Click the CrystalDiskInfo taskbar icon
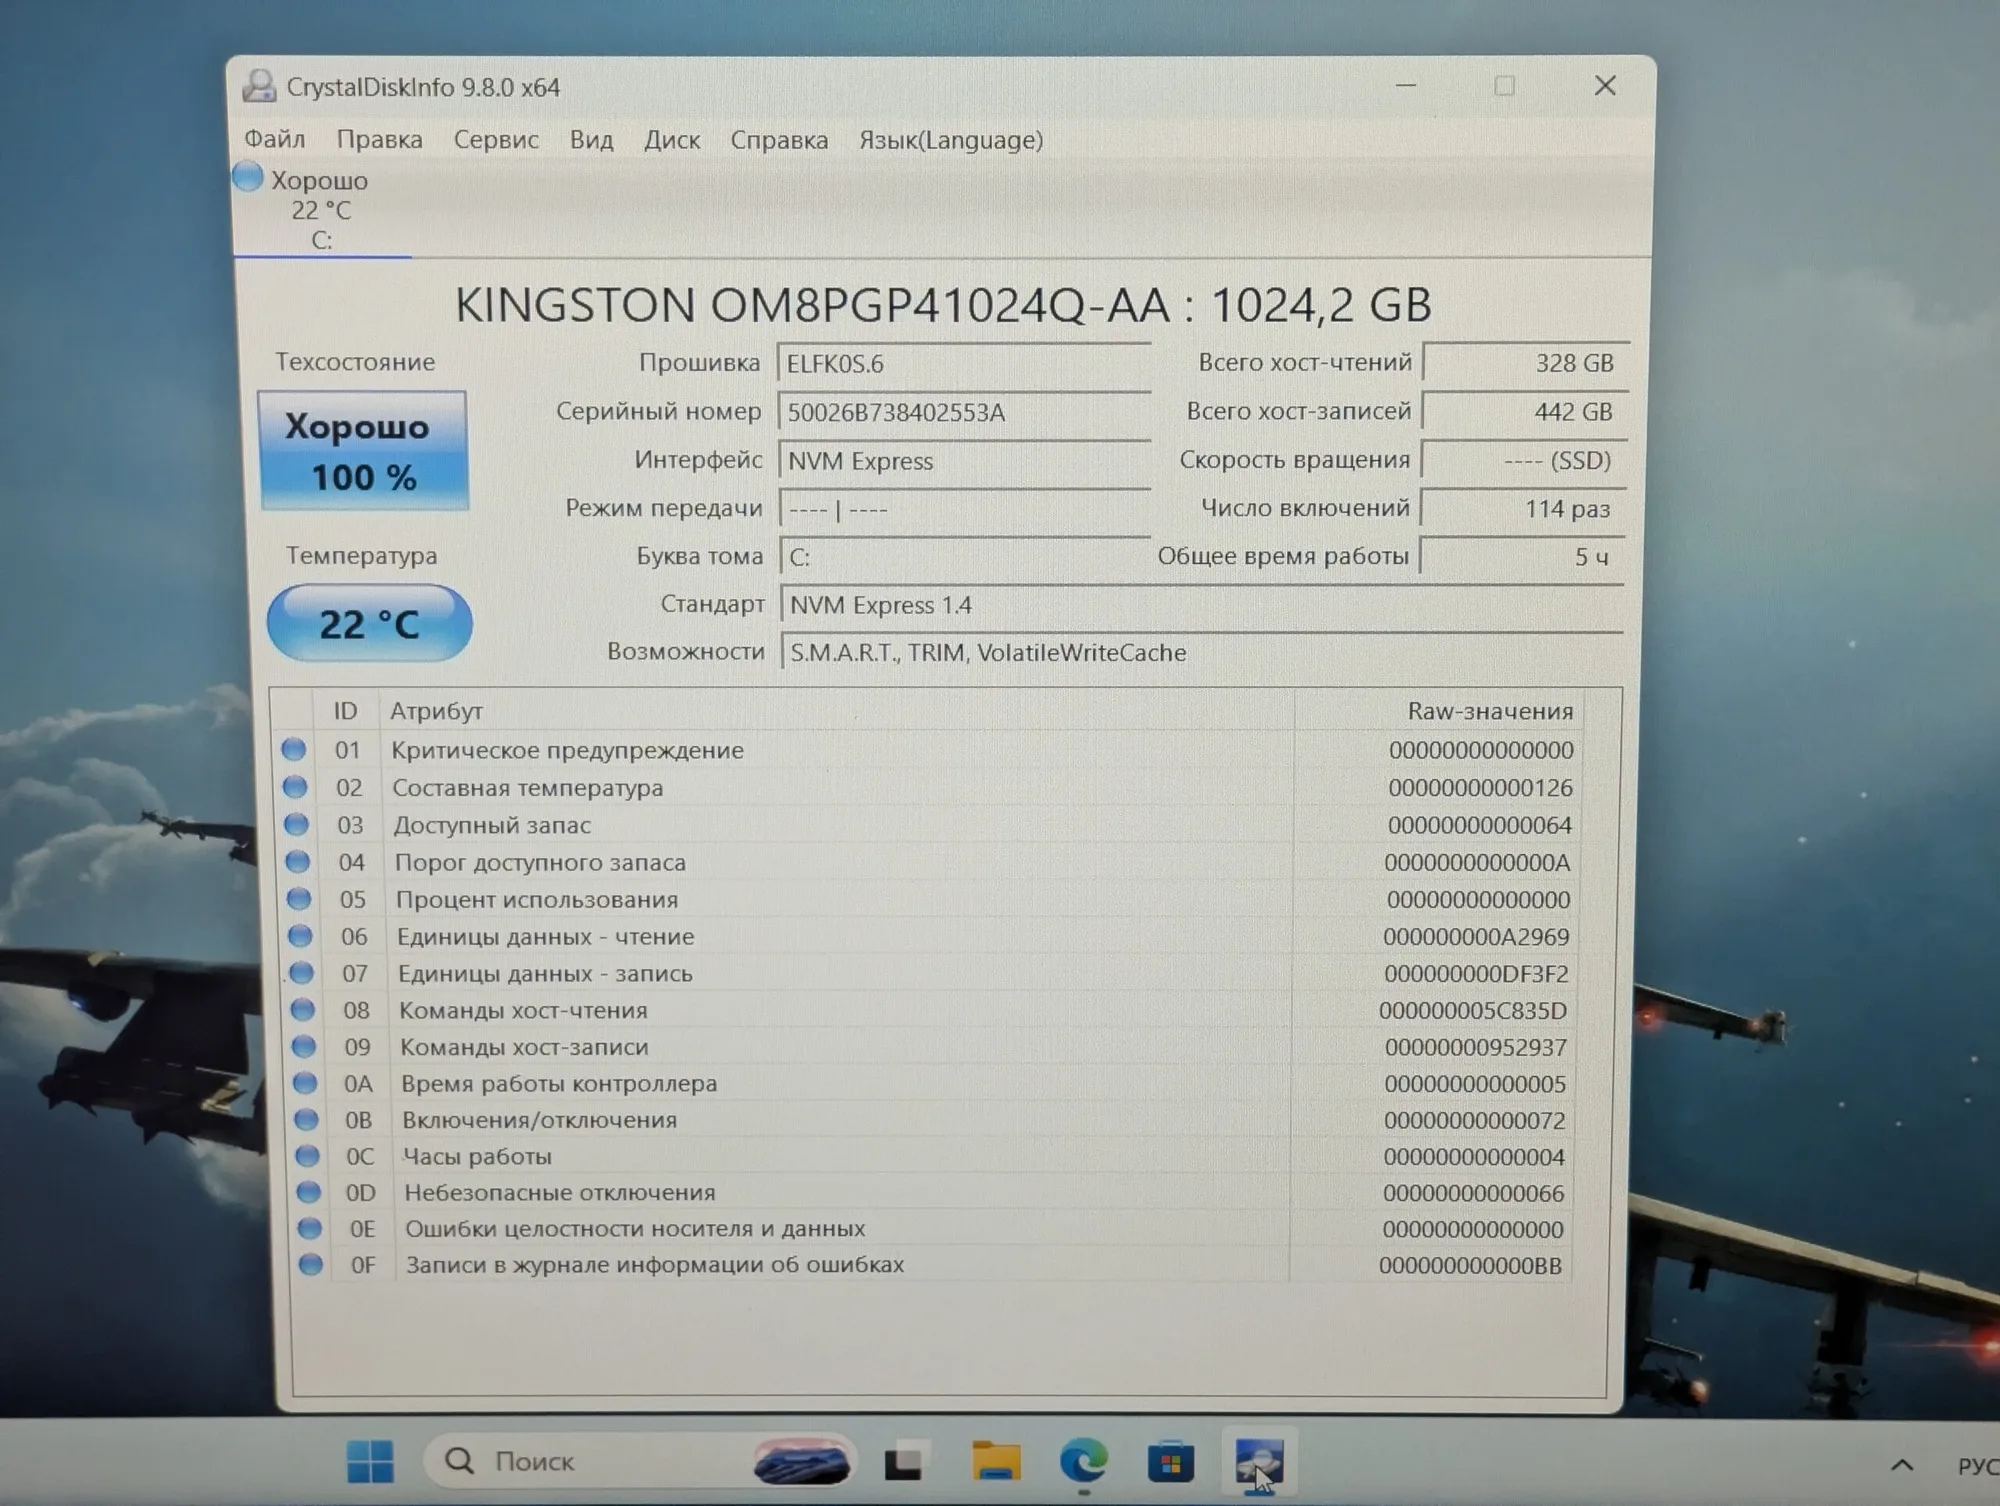 pos(1259,1463)
